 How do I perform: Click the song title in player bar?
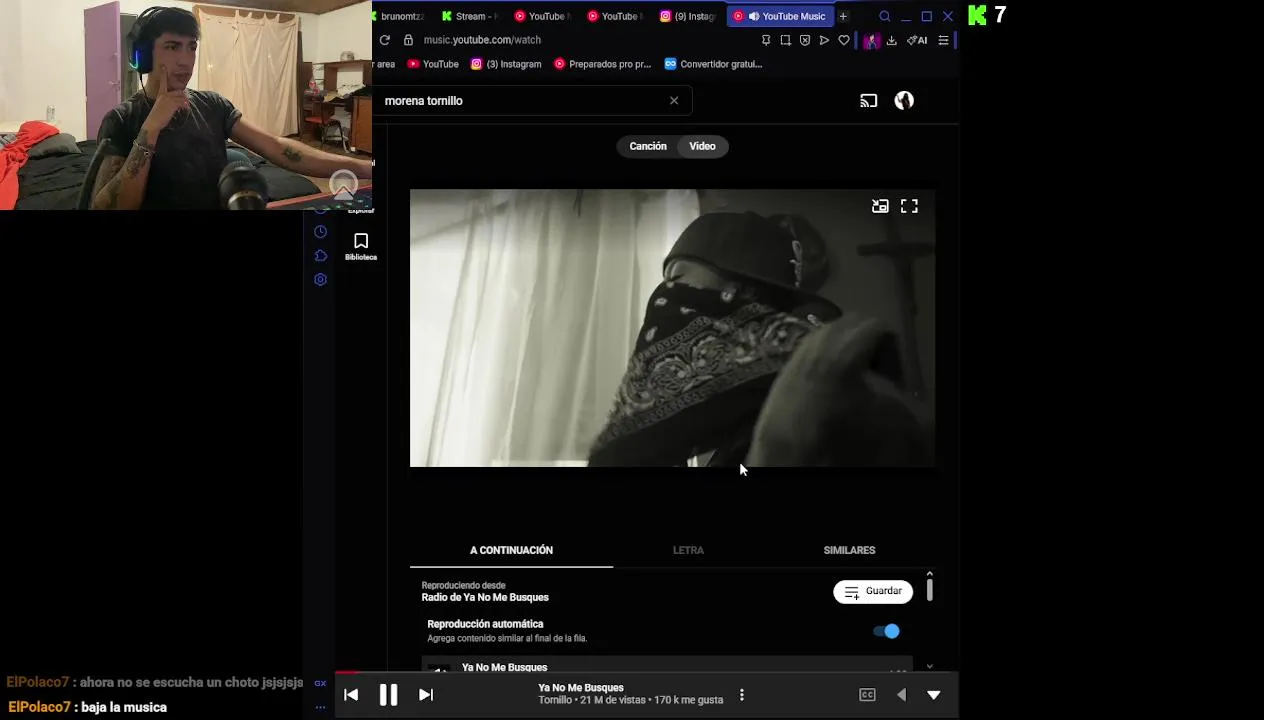coord(581,688)
